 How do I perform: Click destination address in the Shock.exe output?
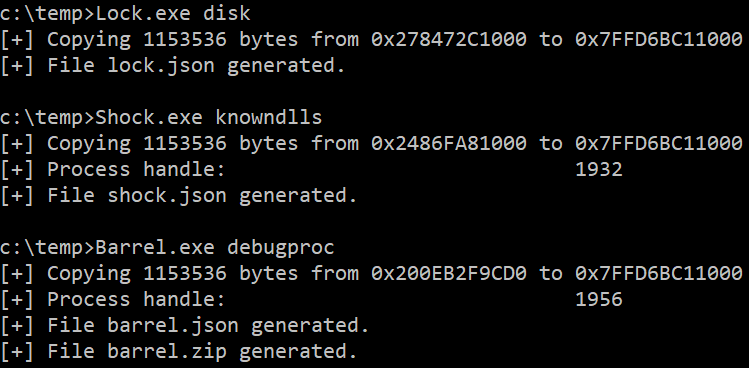pos(659,143)
